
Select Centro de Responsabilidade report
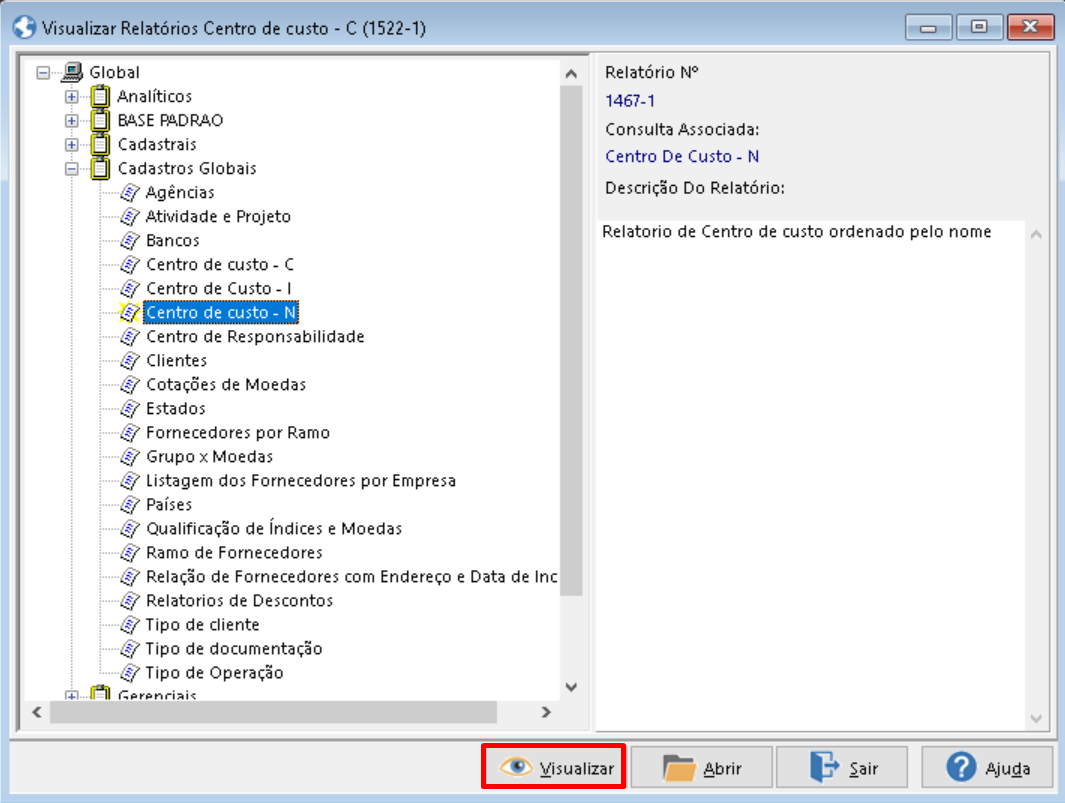[x=255, y=337]
